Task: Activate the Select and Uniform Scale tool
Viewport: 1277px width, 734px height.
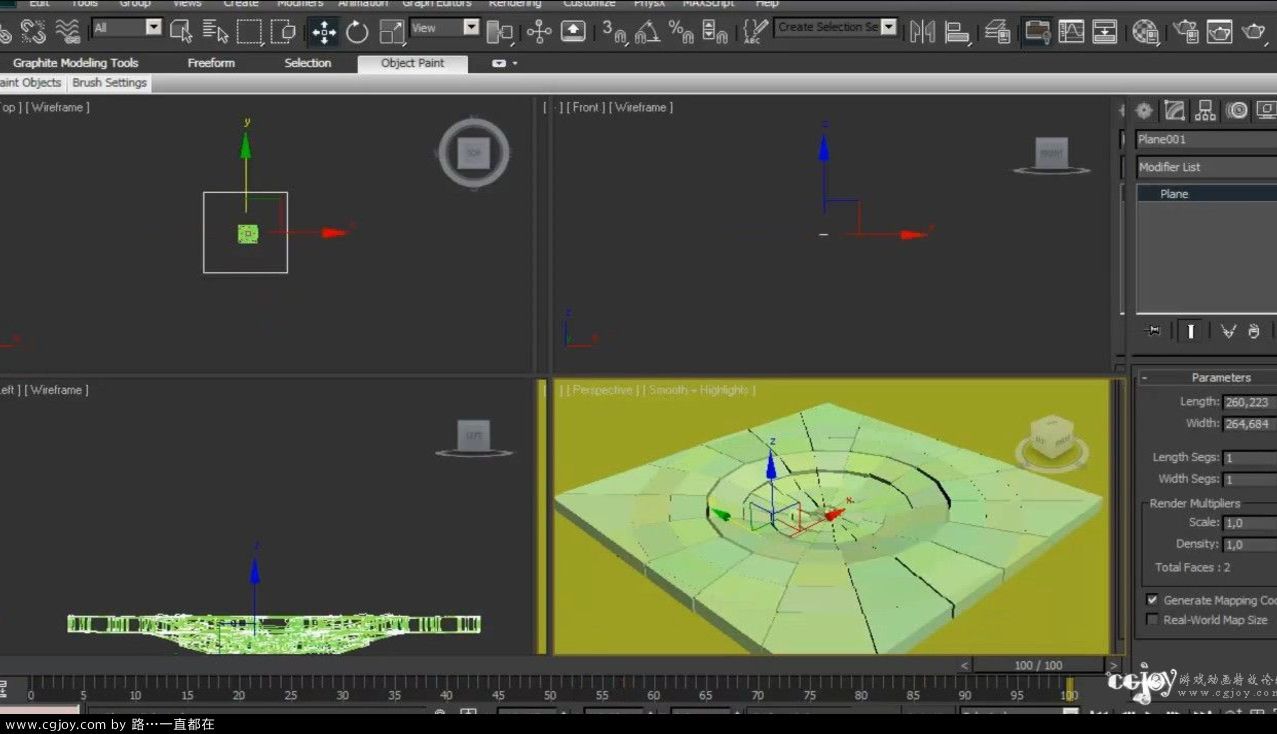Action: click(x=392, y=31)
